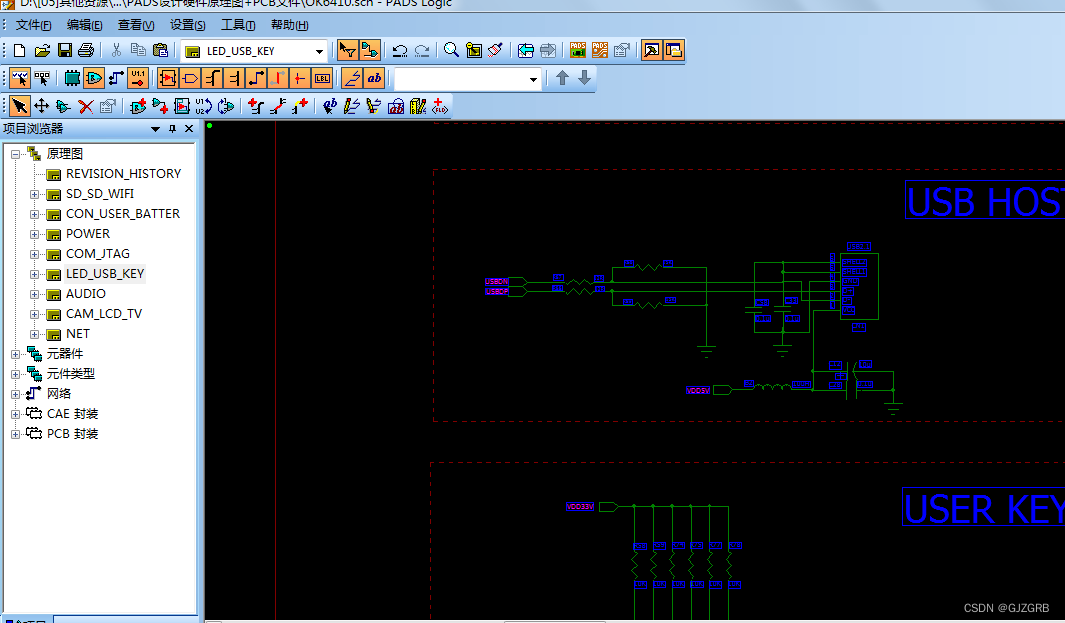Viewport: 1065px width, 623px height.
Task: Save the schematic with the disk icon
Action: point(65,50)
